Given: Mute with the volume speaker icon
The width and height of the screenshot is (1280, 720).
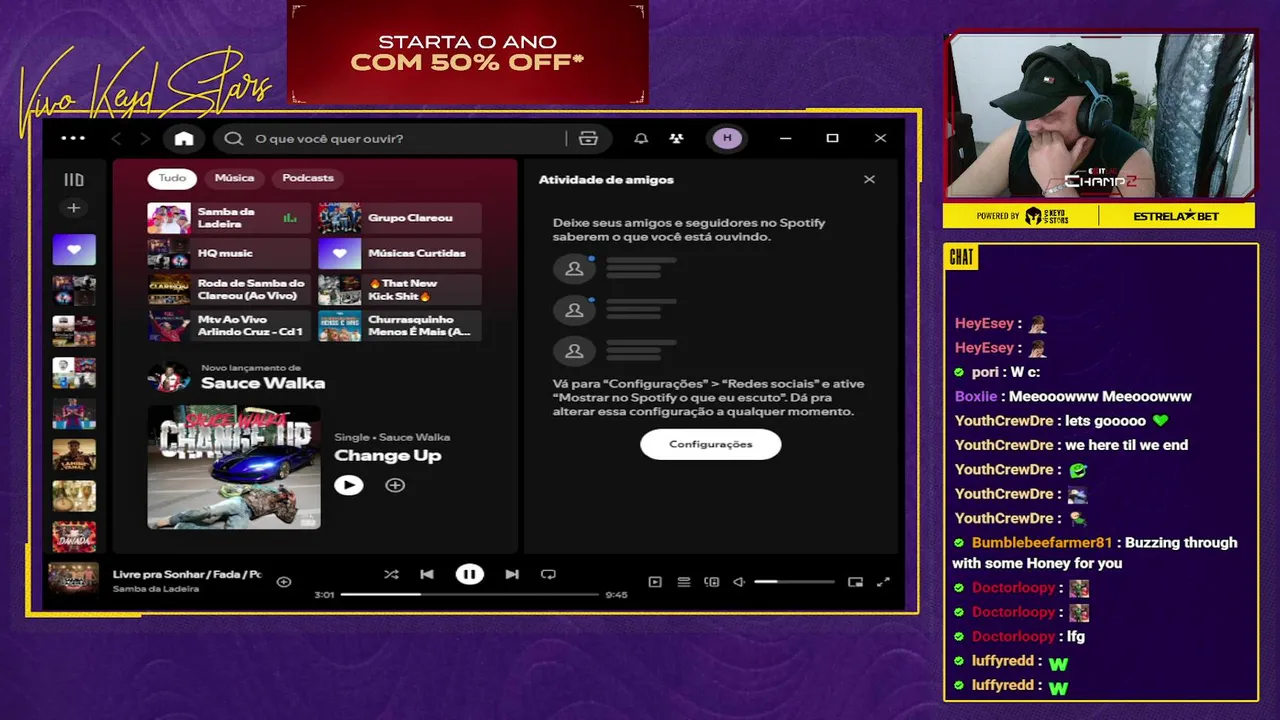Looking at the screenshot, I should point(739,582).
